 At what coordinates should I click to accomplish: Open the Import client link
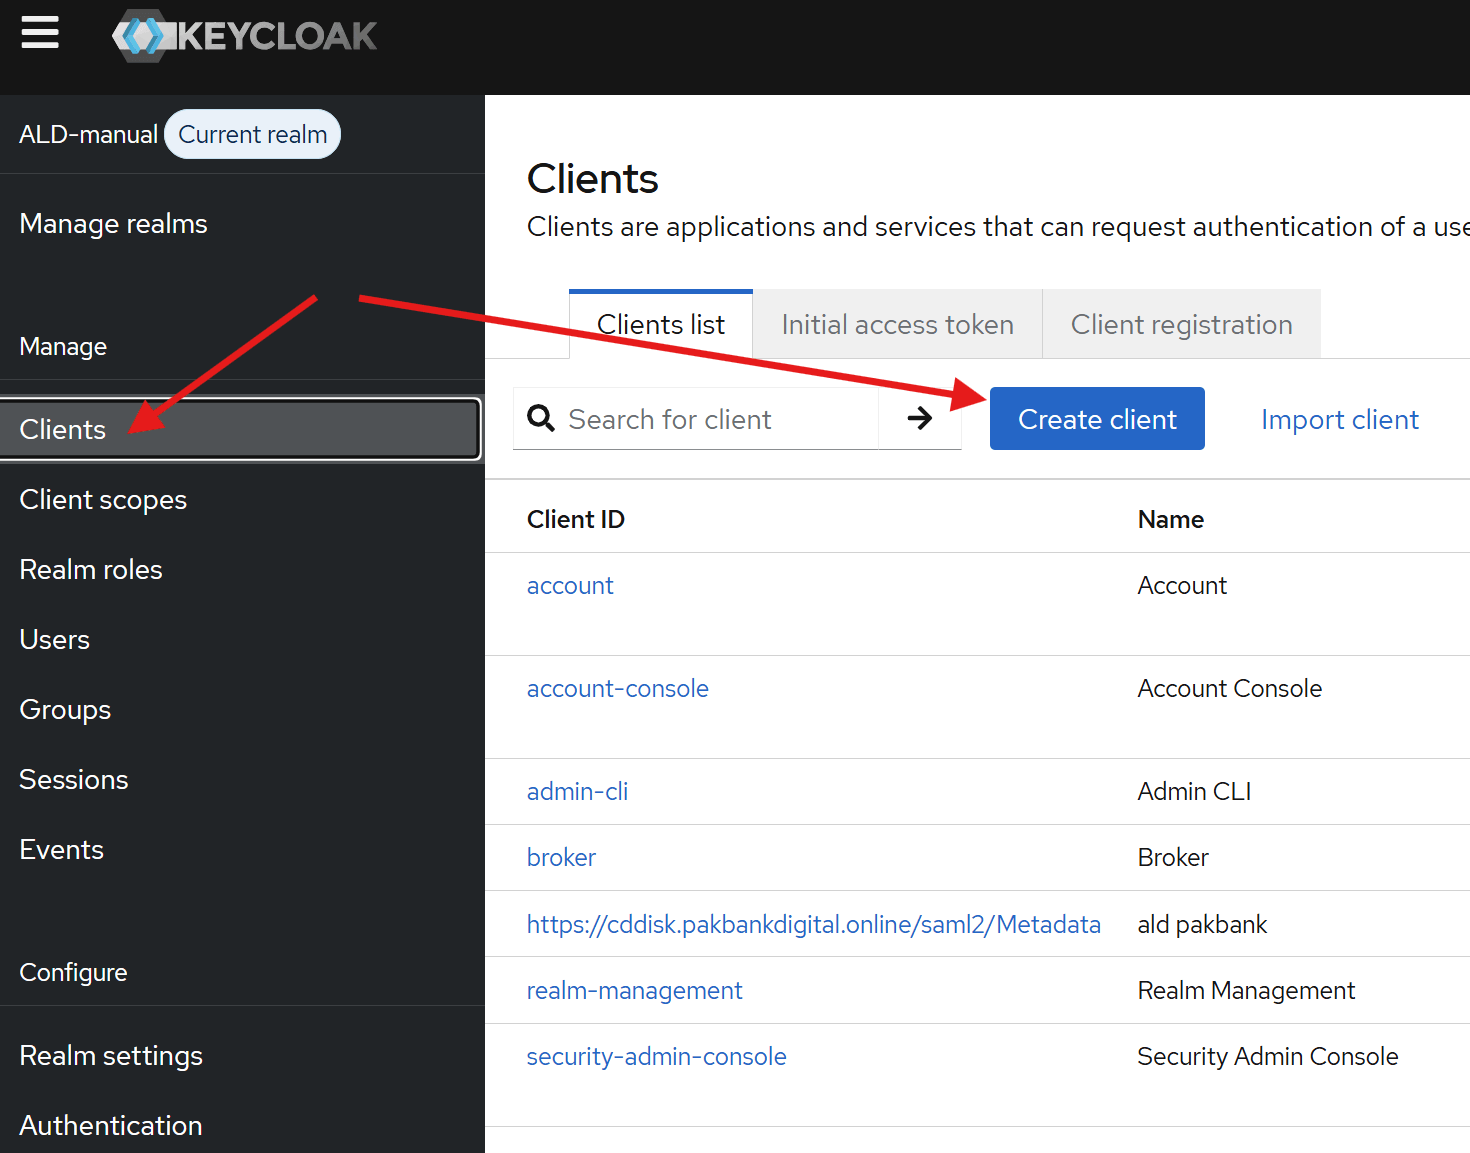[1339, 419]
